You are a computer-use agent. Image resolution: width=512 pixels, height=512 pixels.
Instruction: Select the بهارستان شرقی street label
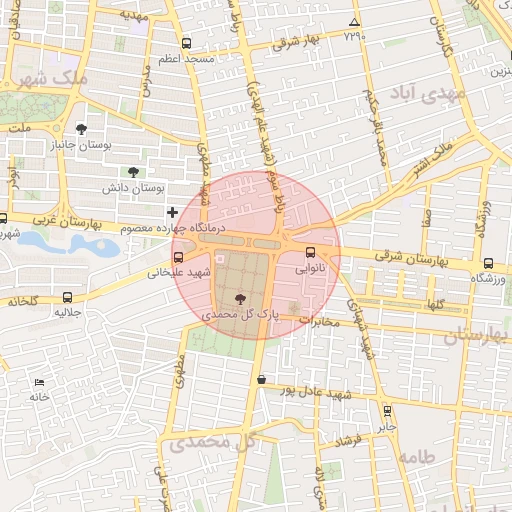[411, 259]
